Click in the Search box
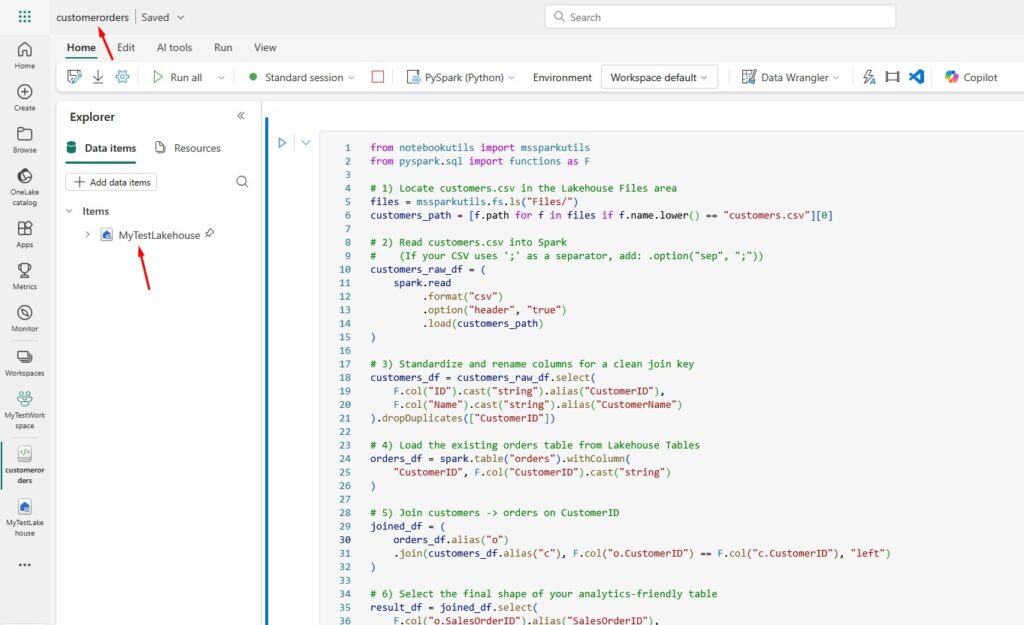The width and height of the screenshot is (1024, 625). 720,17
